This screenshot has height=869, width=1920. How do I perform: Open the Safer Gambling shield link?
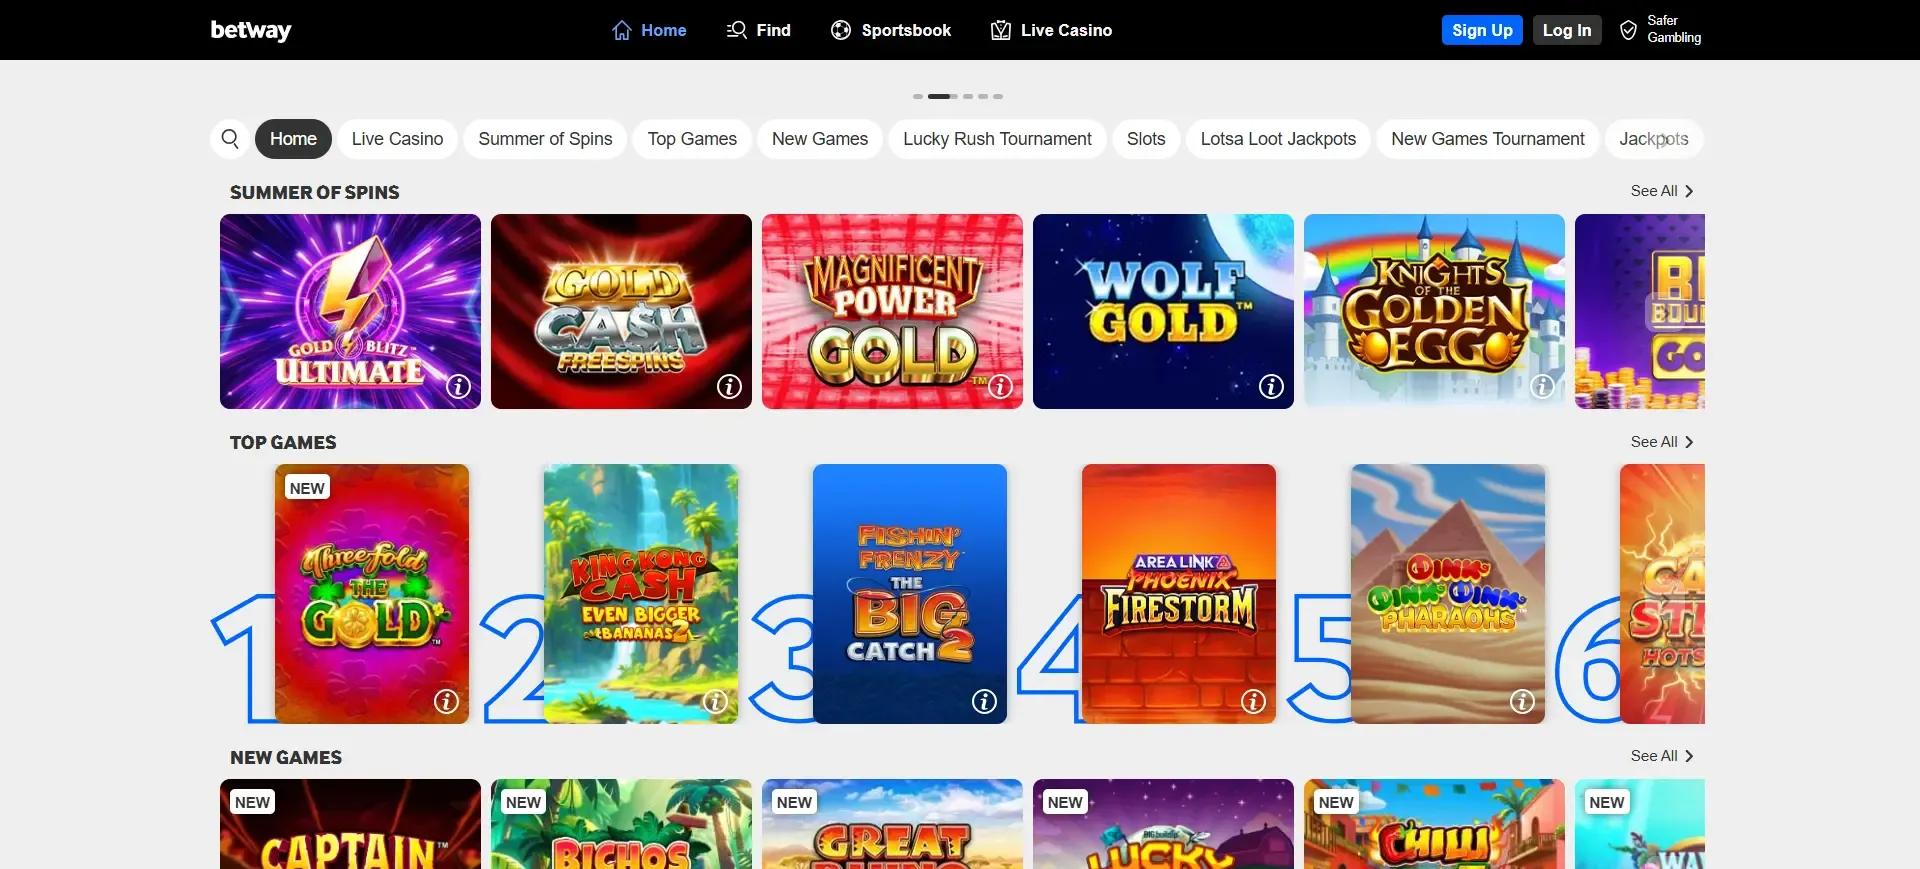[1661, 30]
